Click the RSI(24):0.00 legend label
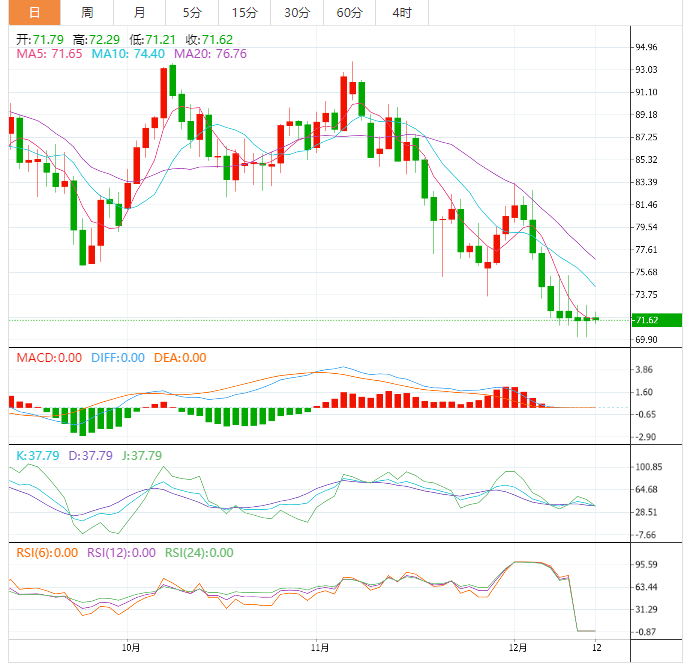 199,552
